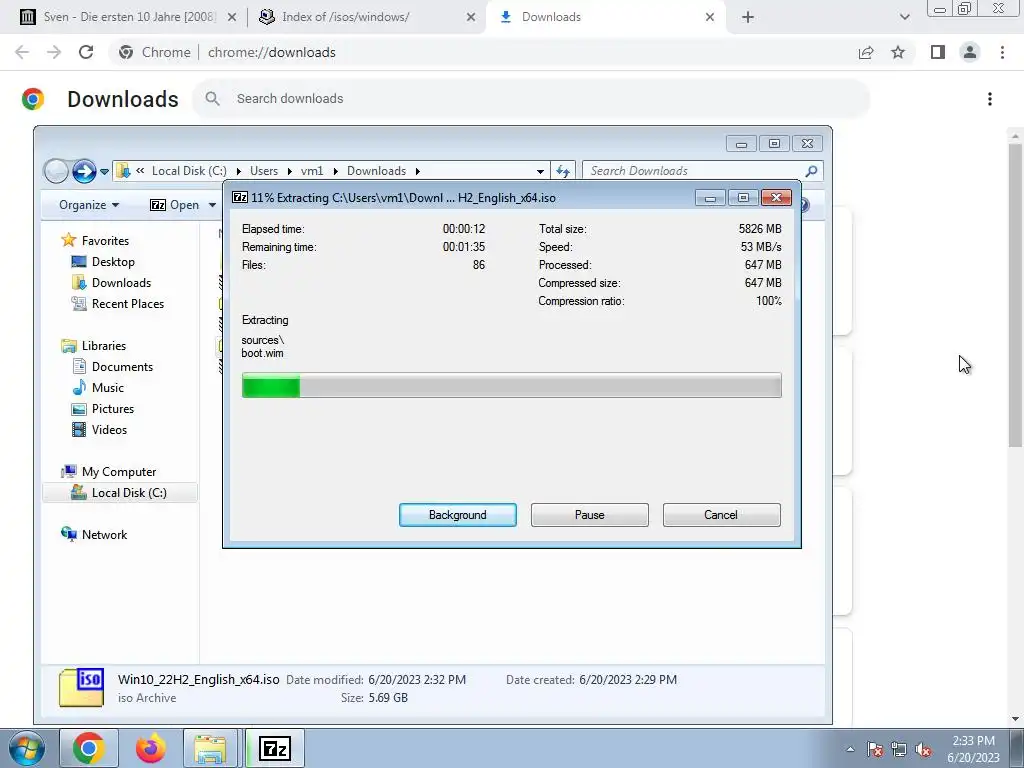Click the Background button in 7-Zip dialog
Screen dimensions: 1024x768
[457, 515]
